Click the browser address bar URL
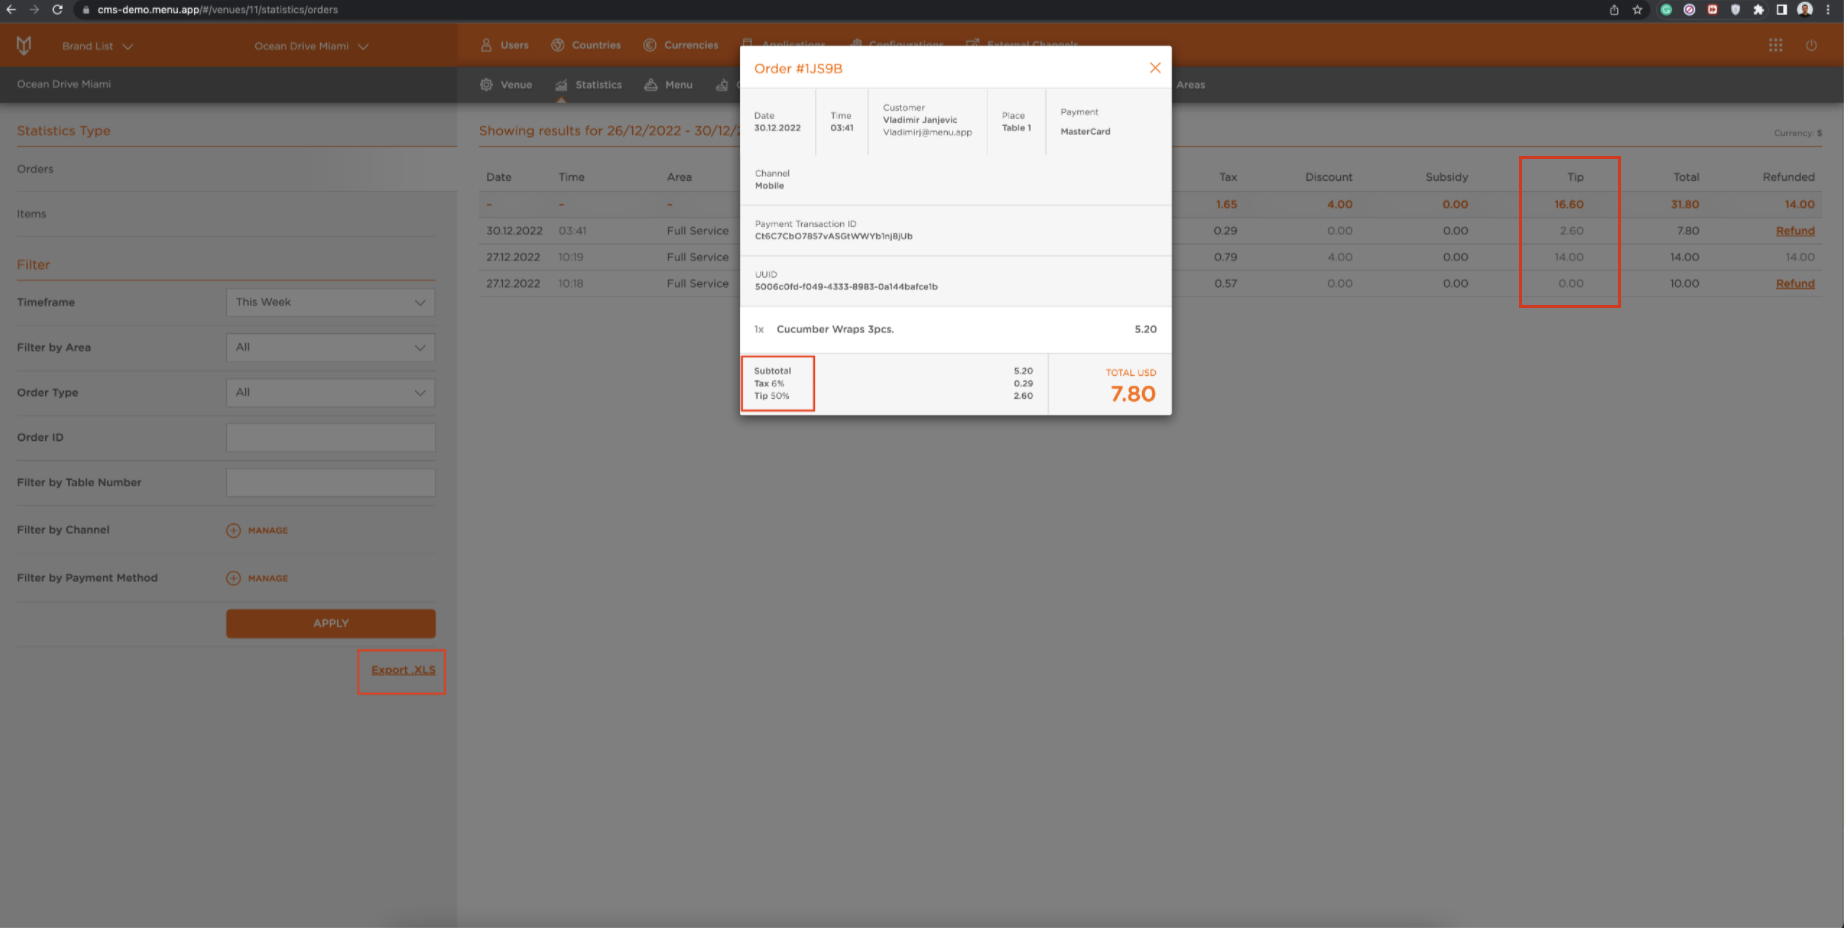Viewport: 1846px width, 928px height. (217, 9)
